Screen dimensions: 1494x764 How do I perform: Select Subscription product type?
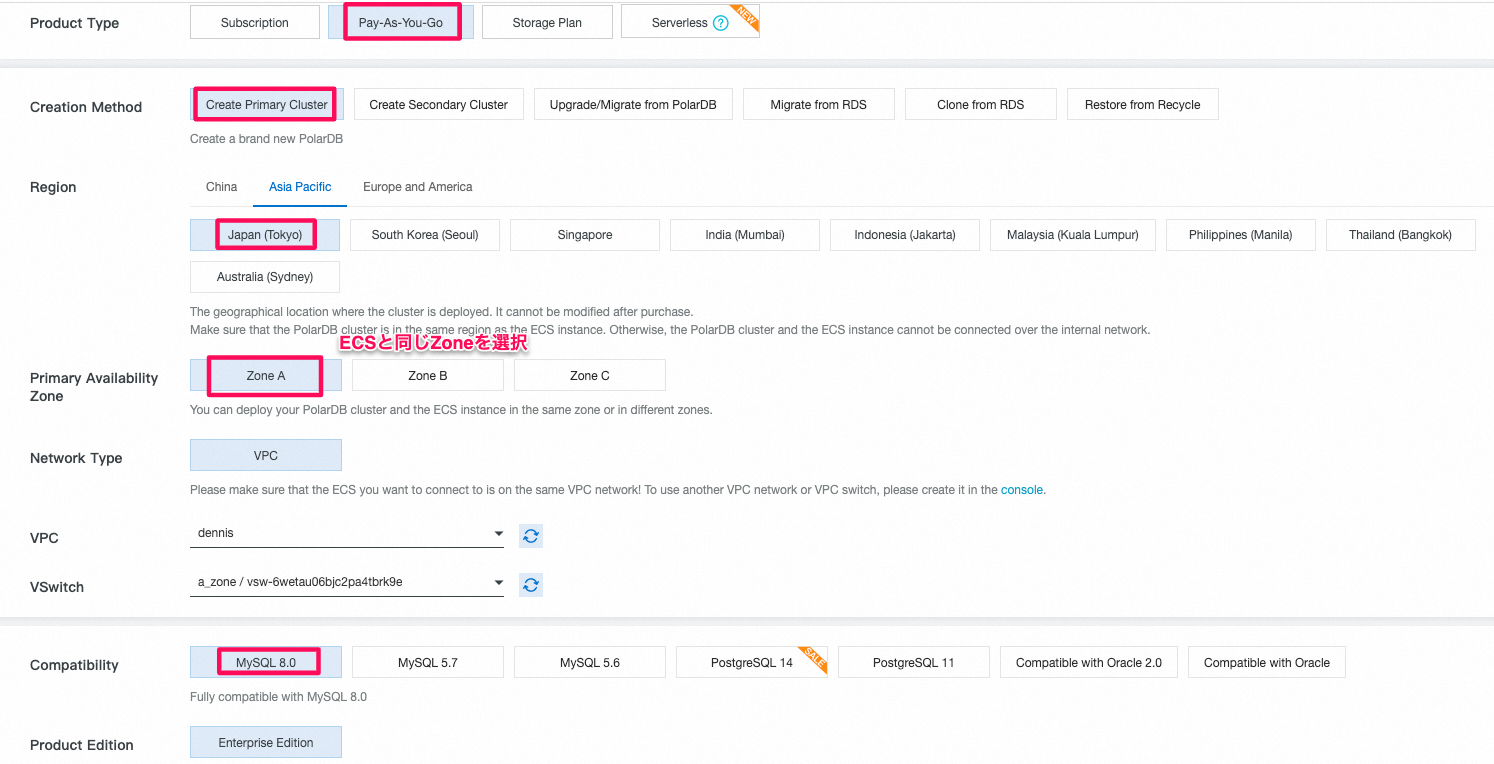[255, 23]
